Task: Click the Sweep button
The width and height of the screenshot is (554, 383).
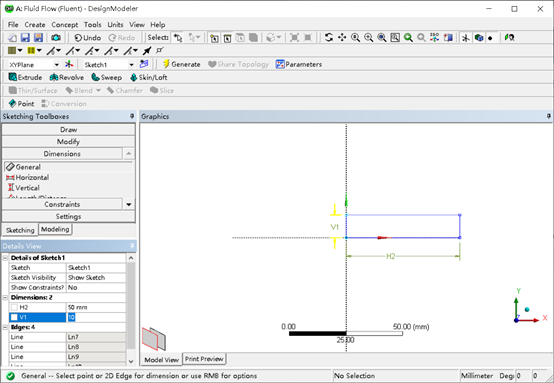Action: pos(106,77)
